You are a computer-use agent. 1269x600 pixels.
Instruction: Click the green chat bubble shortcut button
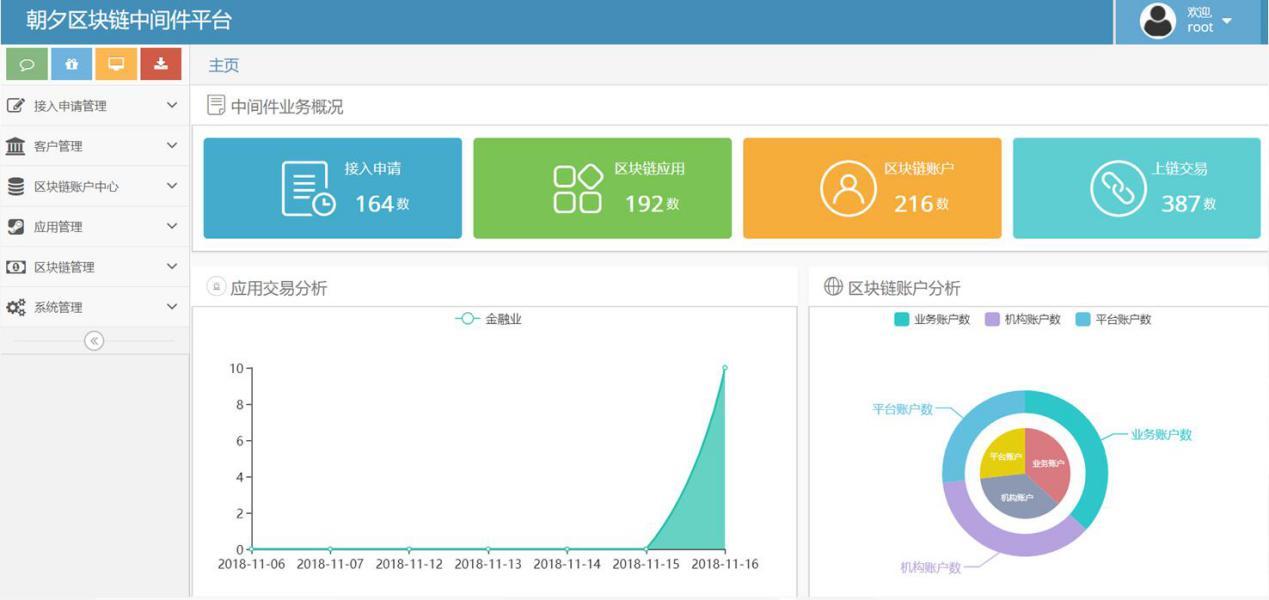27,64
